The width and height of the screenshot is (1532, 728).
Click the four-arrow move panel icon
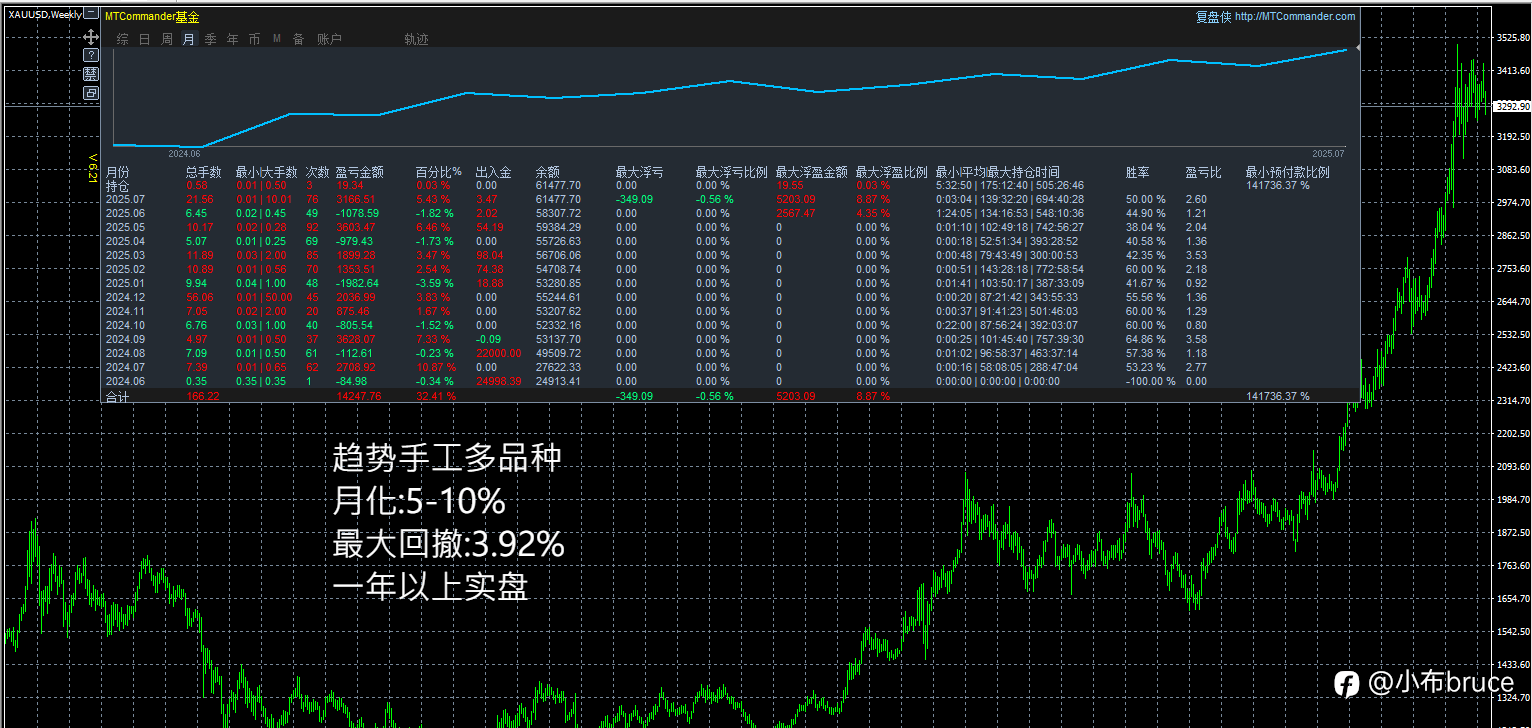[x=91, y=36]
